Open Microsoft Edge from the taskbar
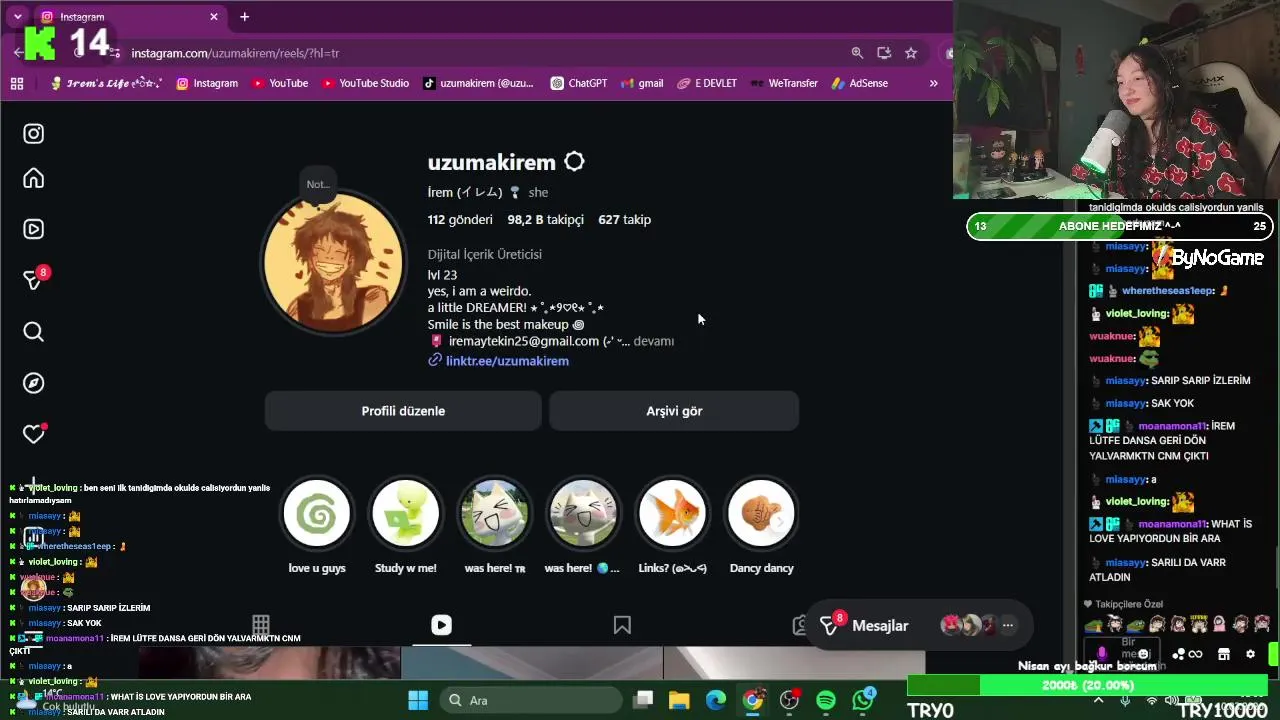Screen dimensions: 1280x720 click(716, 700)
